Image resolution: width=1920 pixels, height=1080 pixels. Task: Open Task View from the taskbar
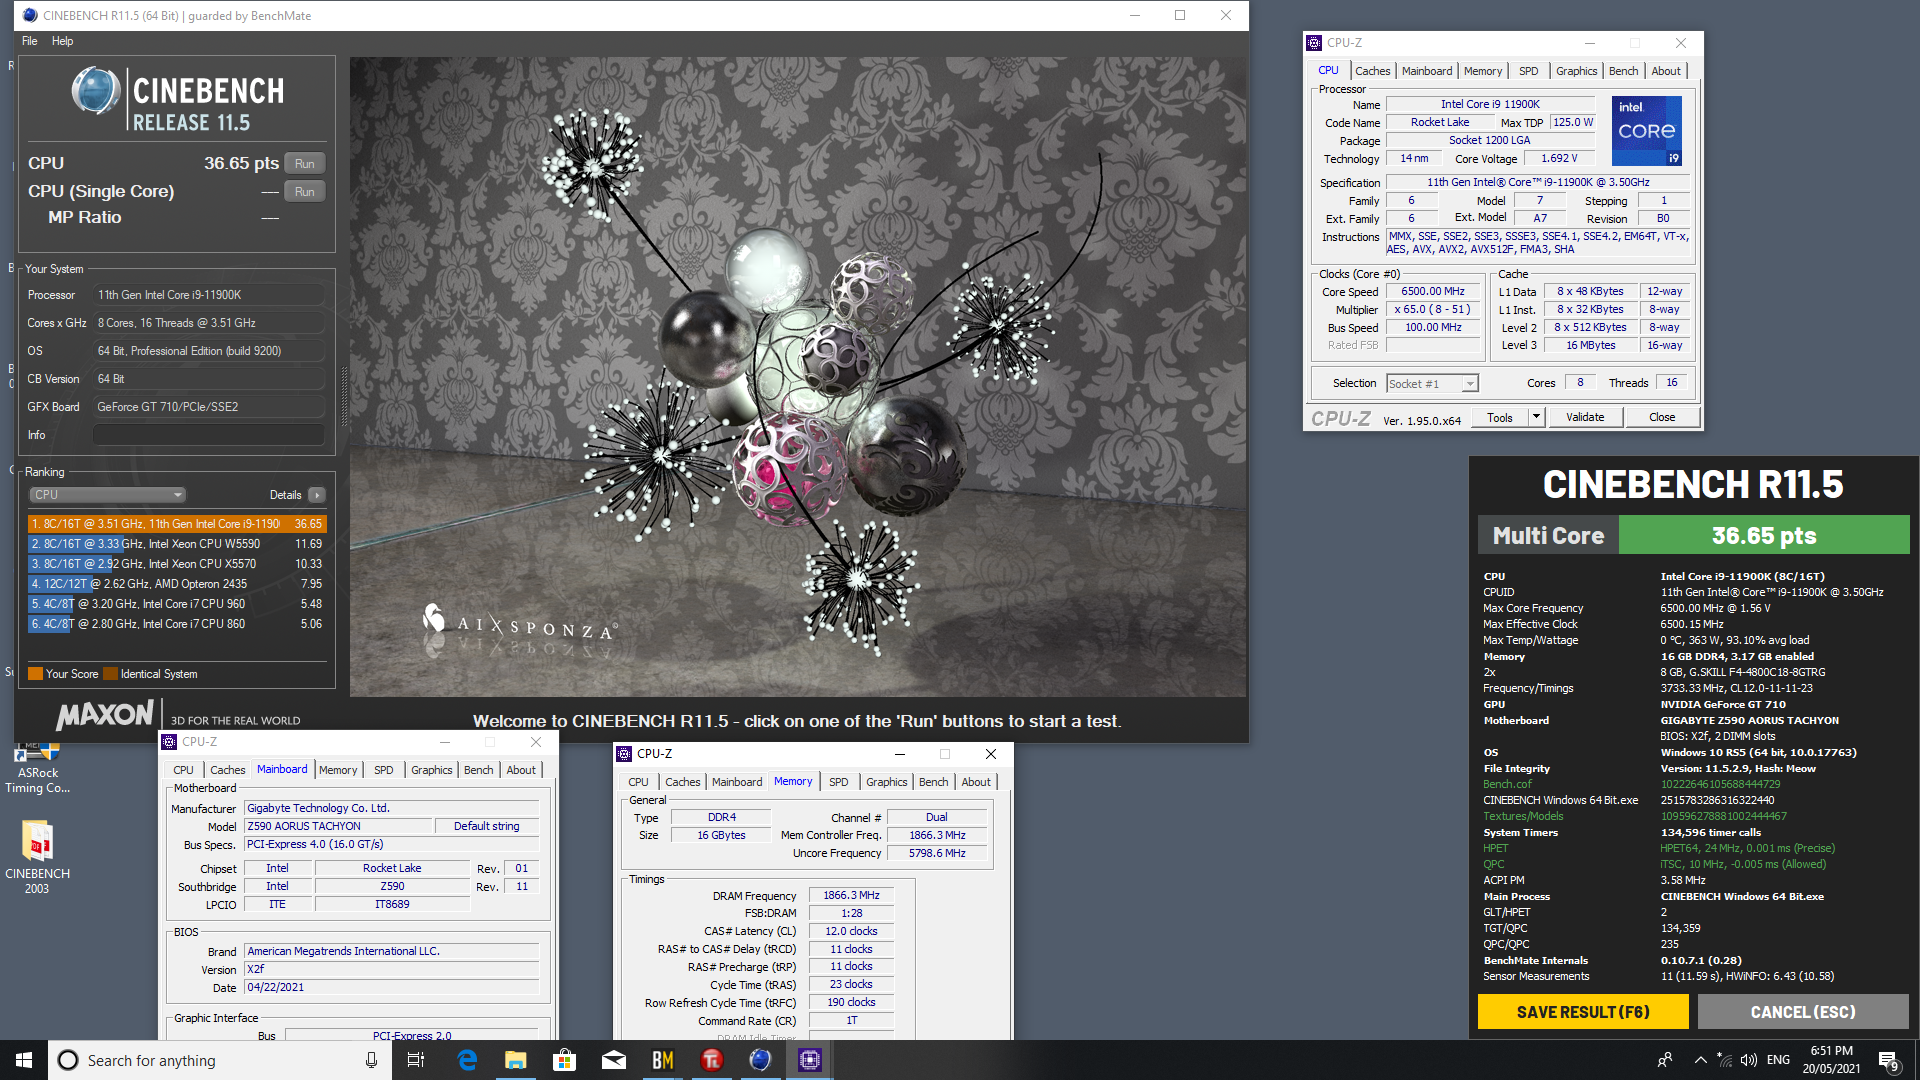coord(416,1060)
